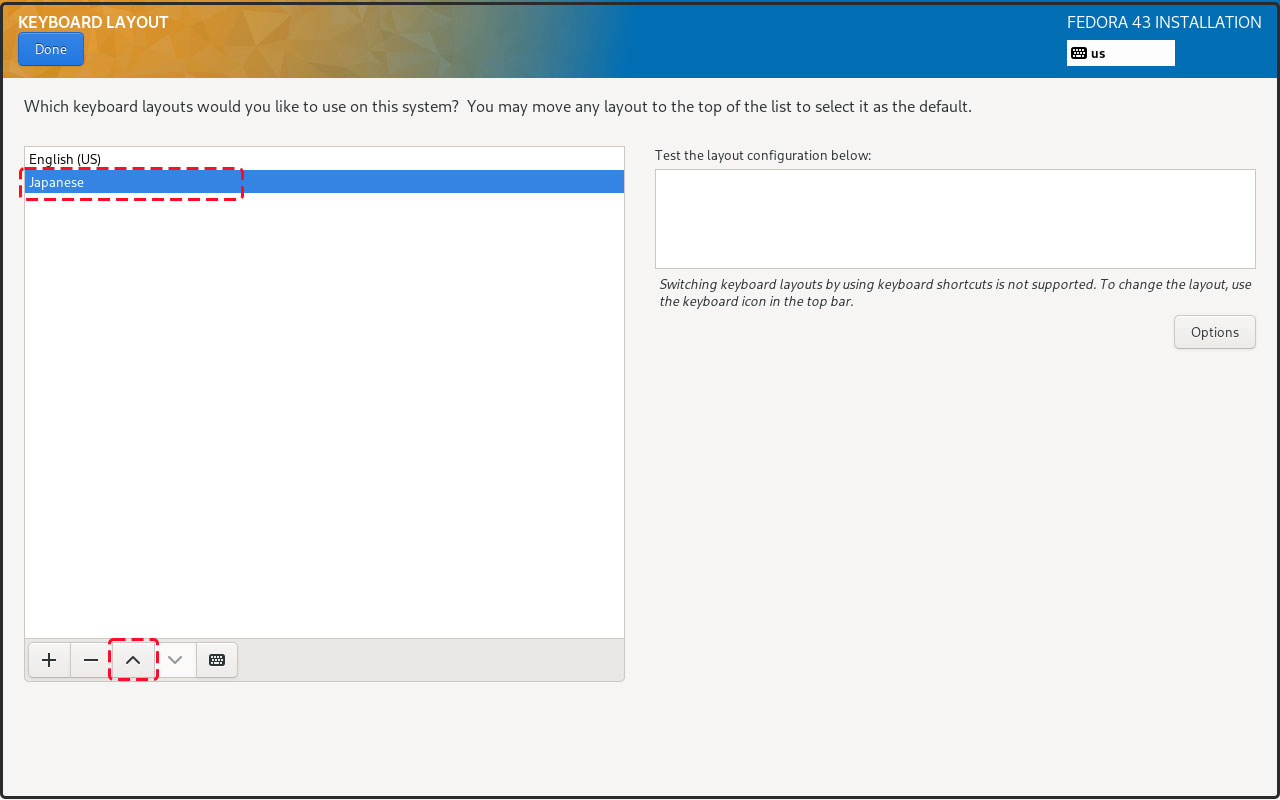The image size is (1280, 800).
Task: Move Japanese layout up with the up arrow
Action: (x=133, y=660)
